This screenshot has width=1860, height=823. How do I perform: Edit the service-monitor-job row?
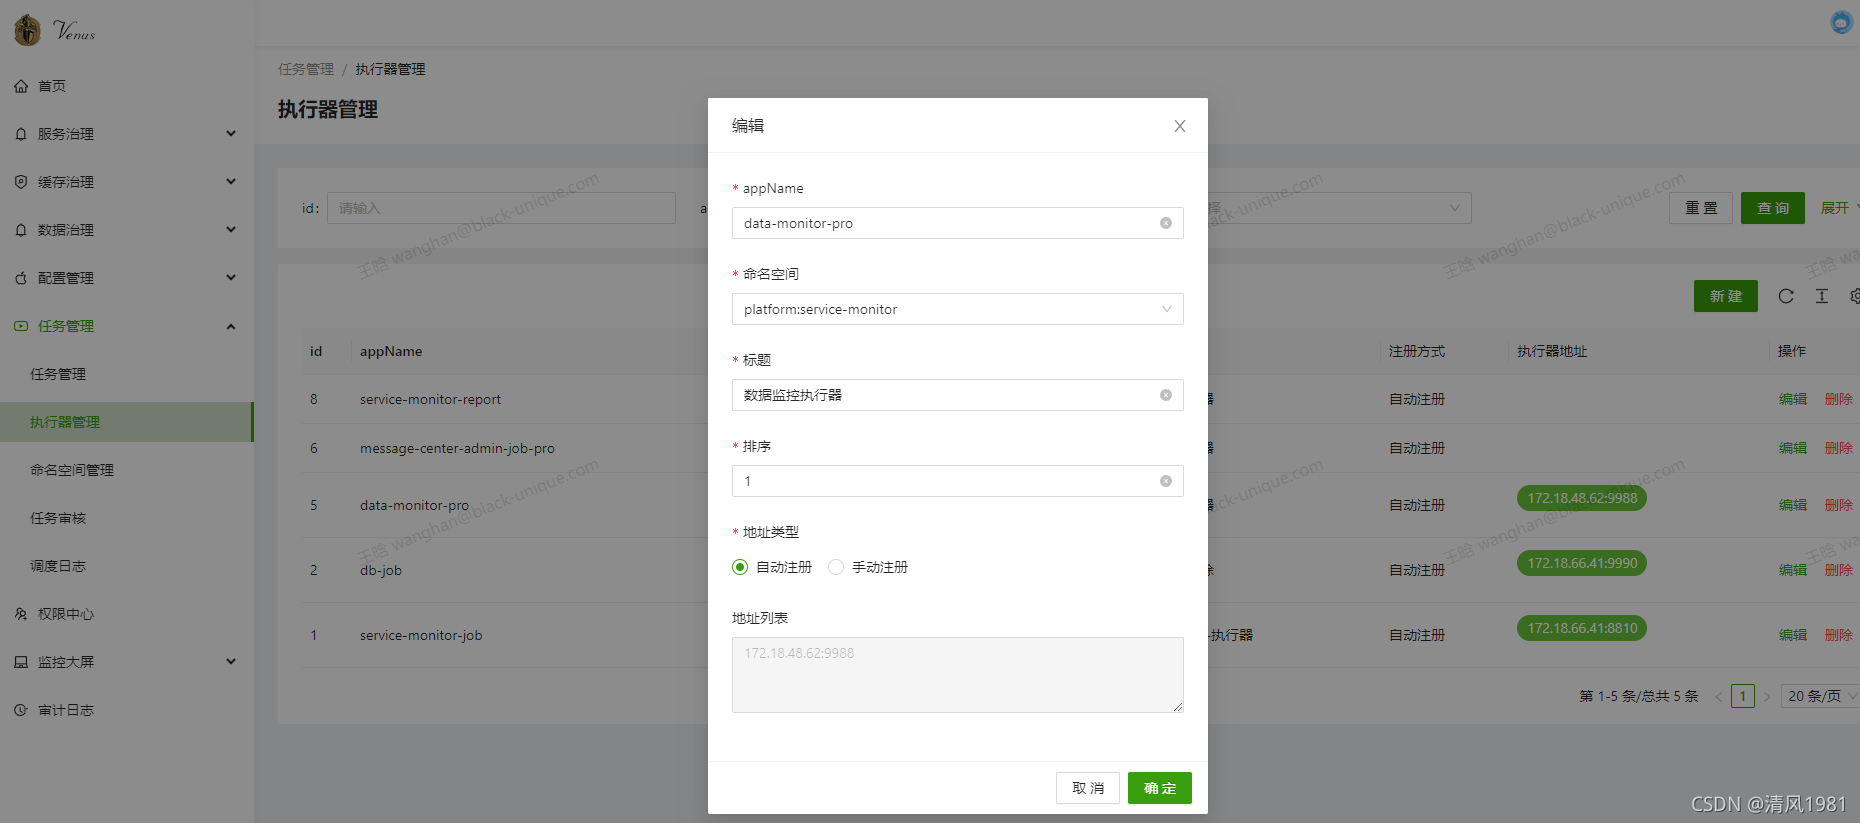tap(1793, 635)
